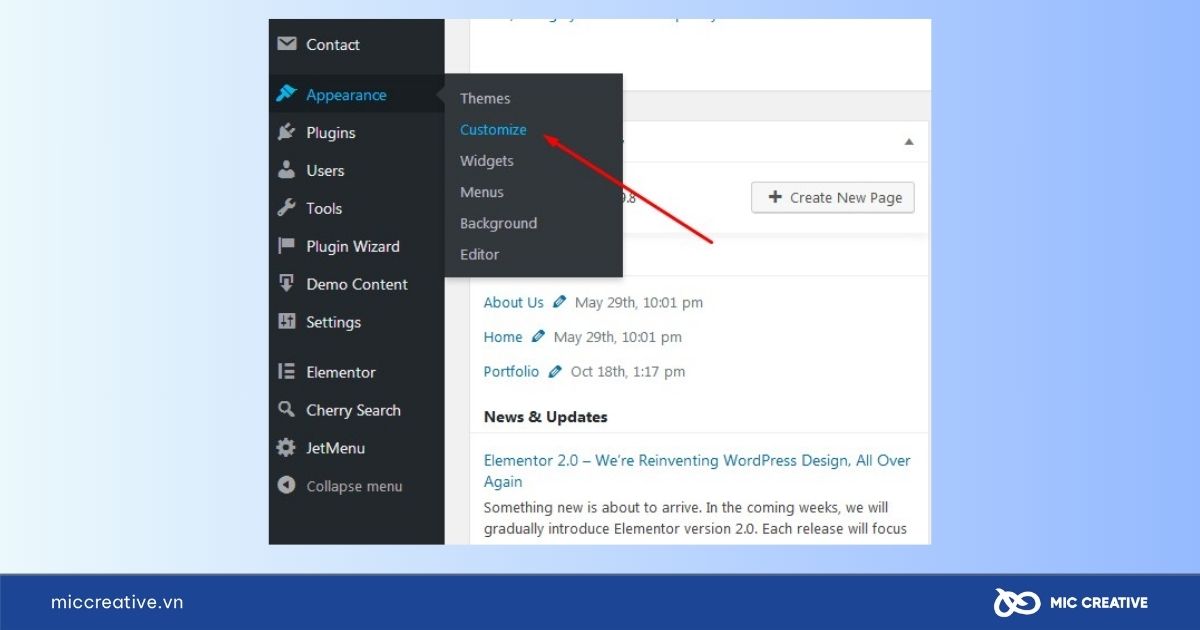Open Plugins via its plug icon

point(287,132)
